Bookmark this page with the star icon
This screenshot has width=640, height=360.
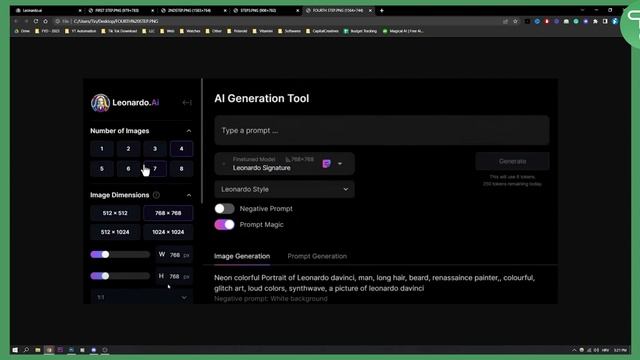(x=515, y=21)
